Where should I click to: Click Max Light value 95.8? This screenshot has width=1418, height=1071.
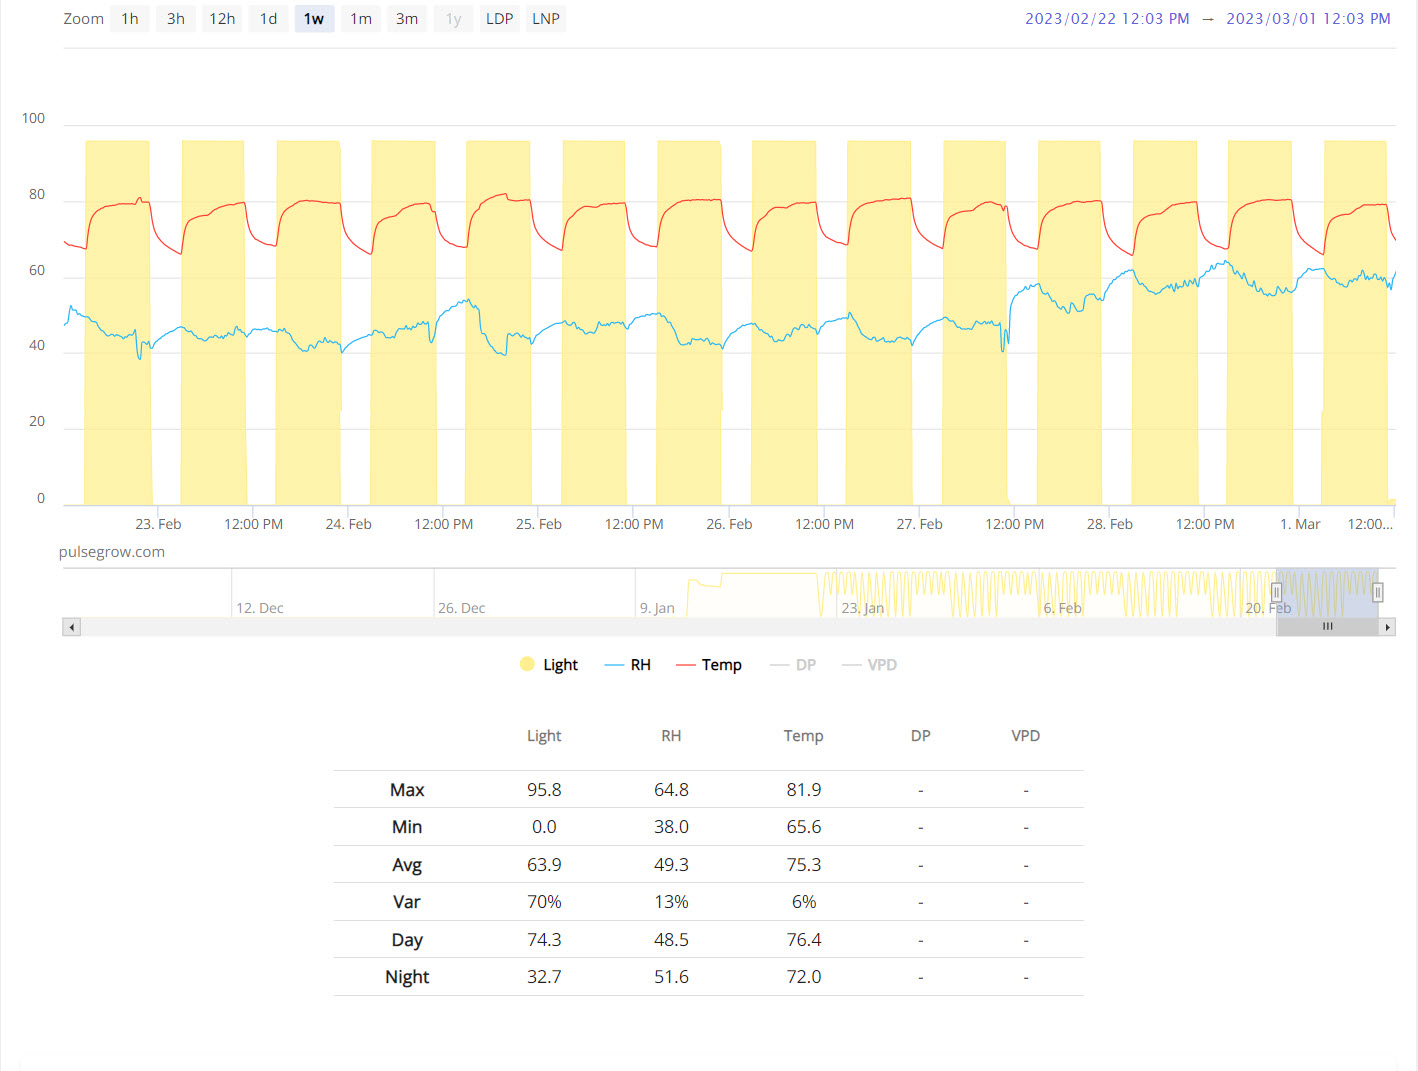(x=544, y=790)
